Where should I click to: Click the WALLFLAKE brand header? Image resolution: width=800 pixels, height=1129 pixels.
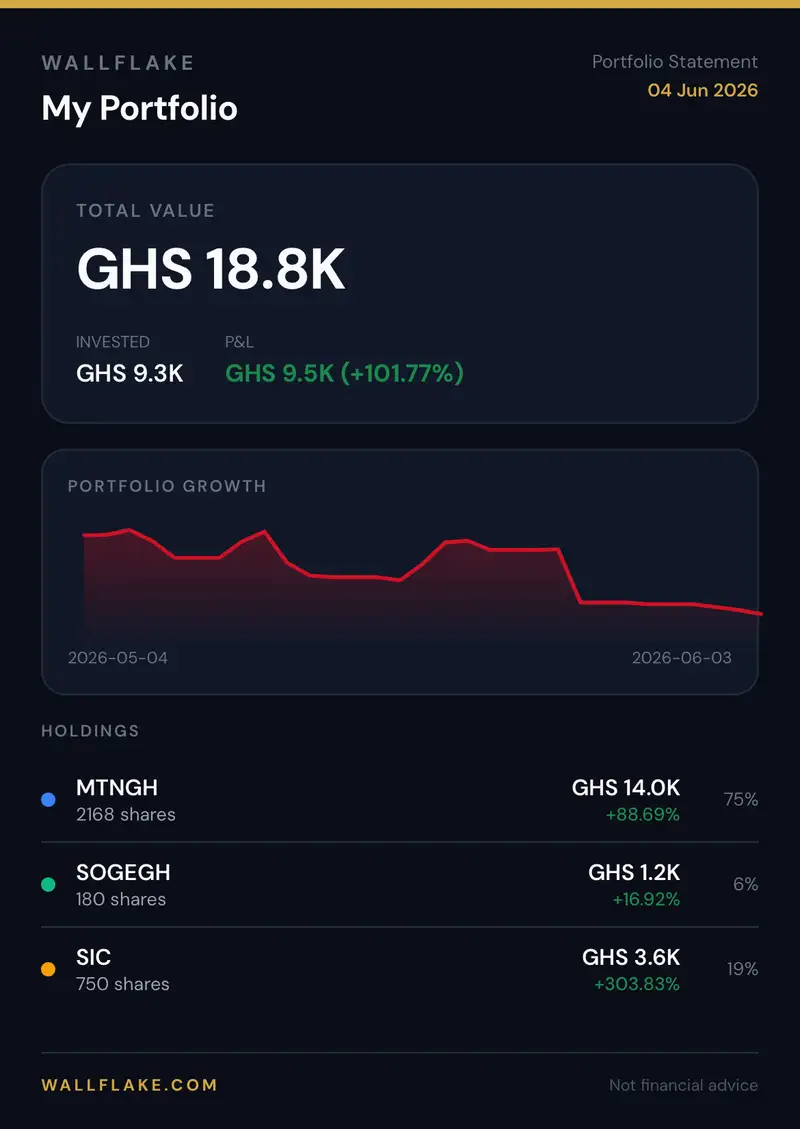(x=118, y=63)
